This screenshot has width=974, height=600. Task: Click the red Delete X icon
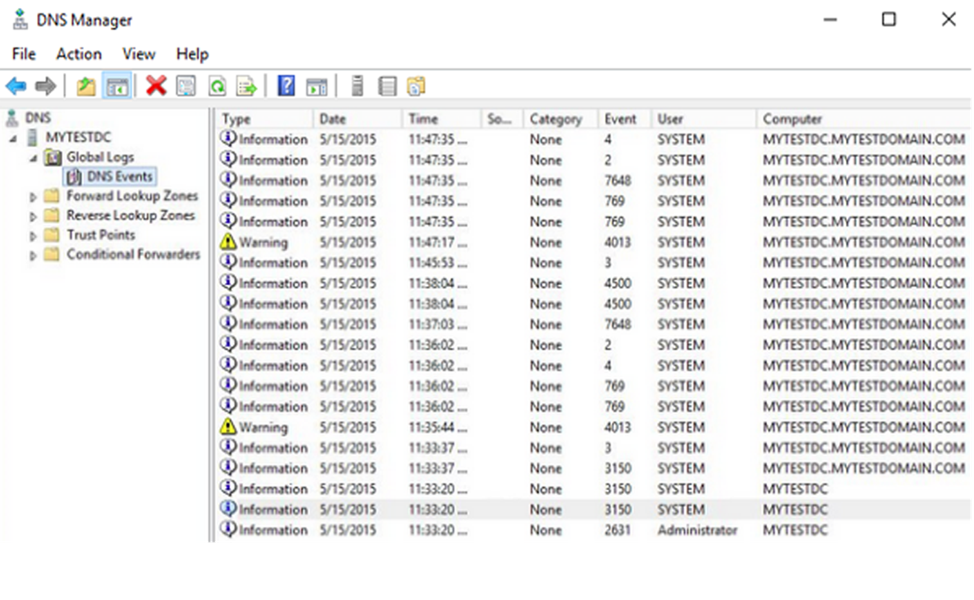[x=156, y=86]
